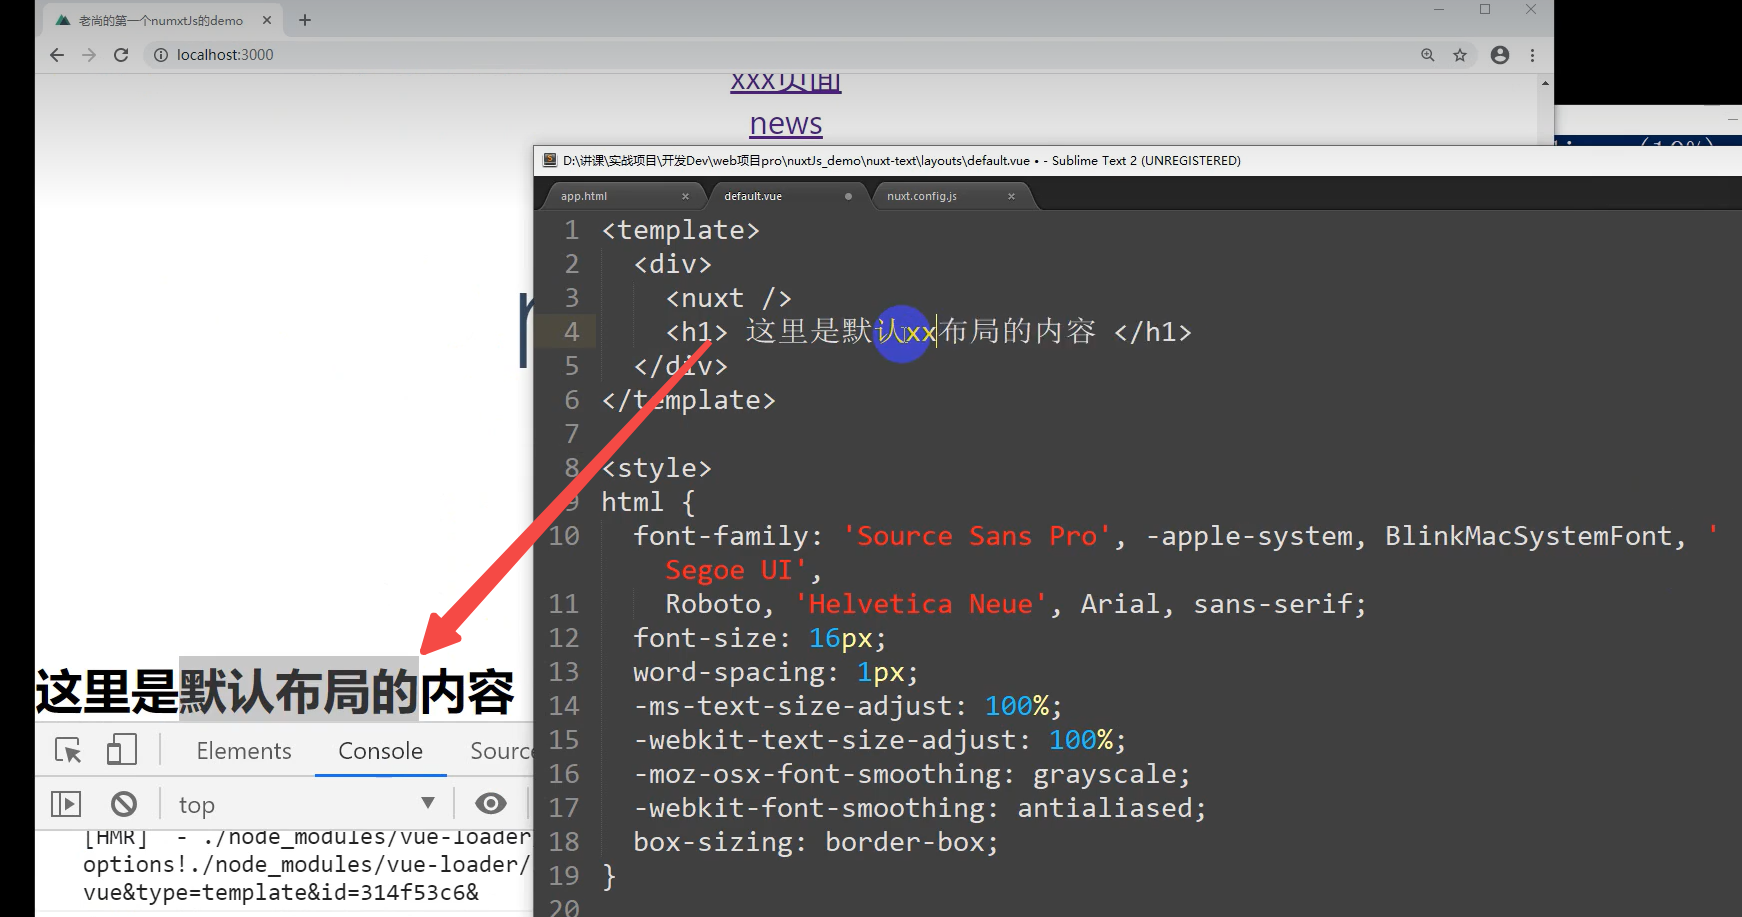This screenshot has width=1742, height=917.
Task: Click the zoom magnifier icon in address bar
Action: (1427, 55)
